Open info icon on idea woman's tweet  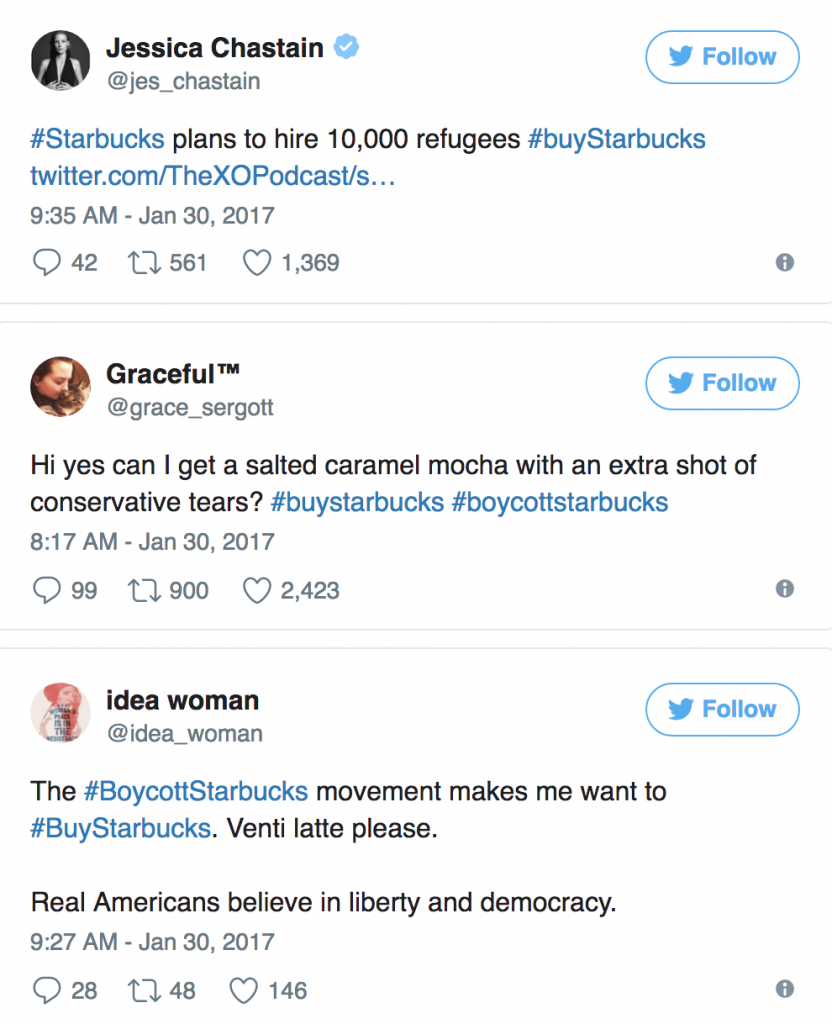click(x=785, y=989)
